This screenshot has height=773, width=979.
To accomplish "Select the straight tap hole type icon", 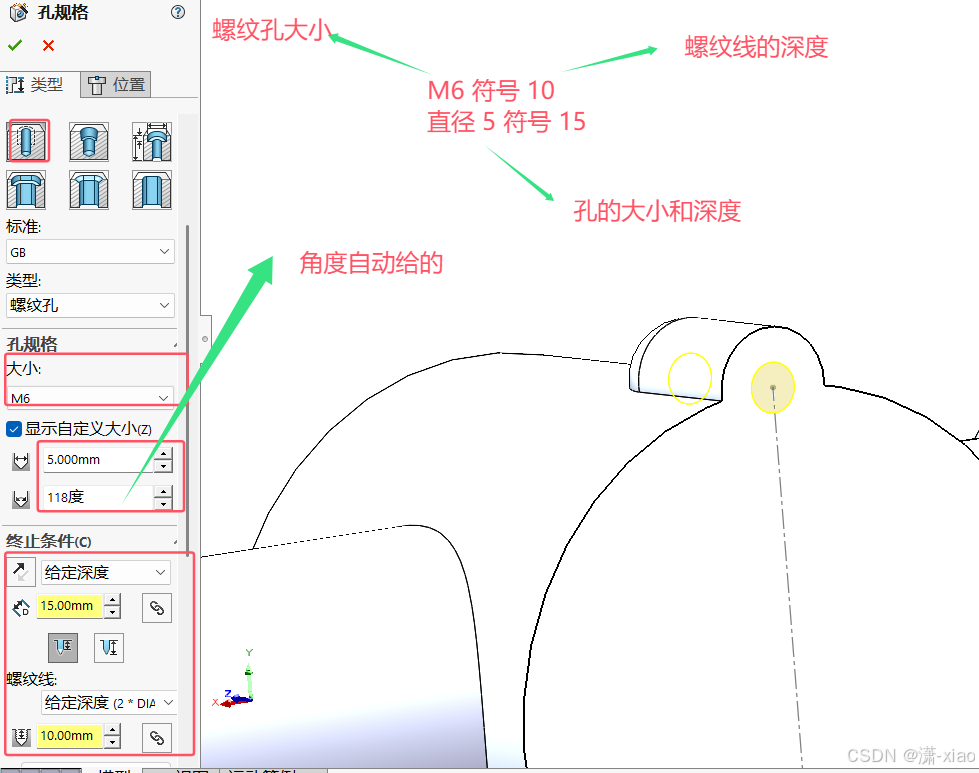I will tap(27, 141).
